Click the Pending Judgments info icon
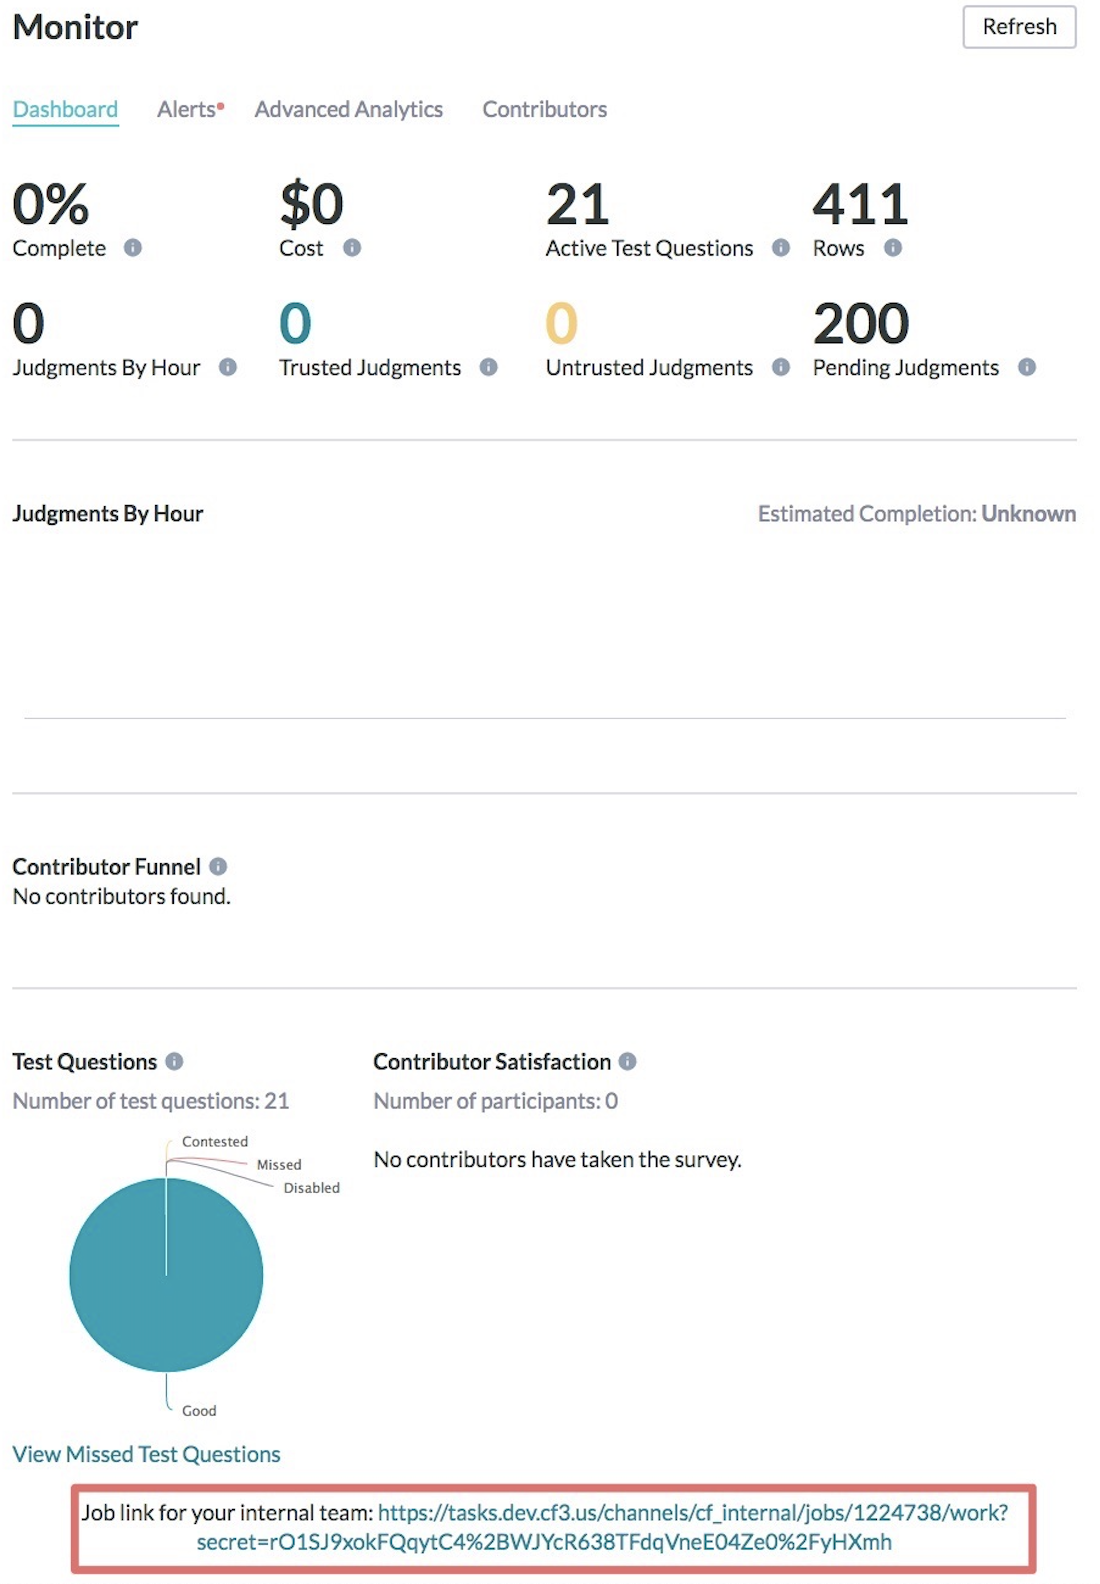 (1027, 367)
